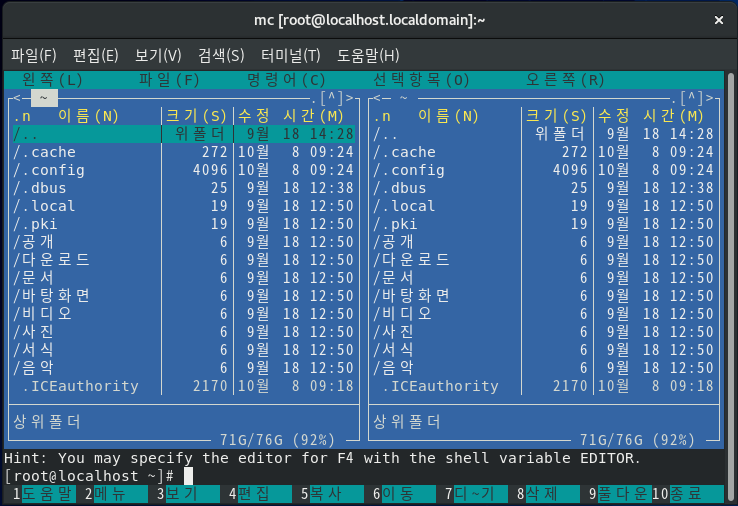Select /문서 folder in left panel

point(184,278)
